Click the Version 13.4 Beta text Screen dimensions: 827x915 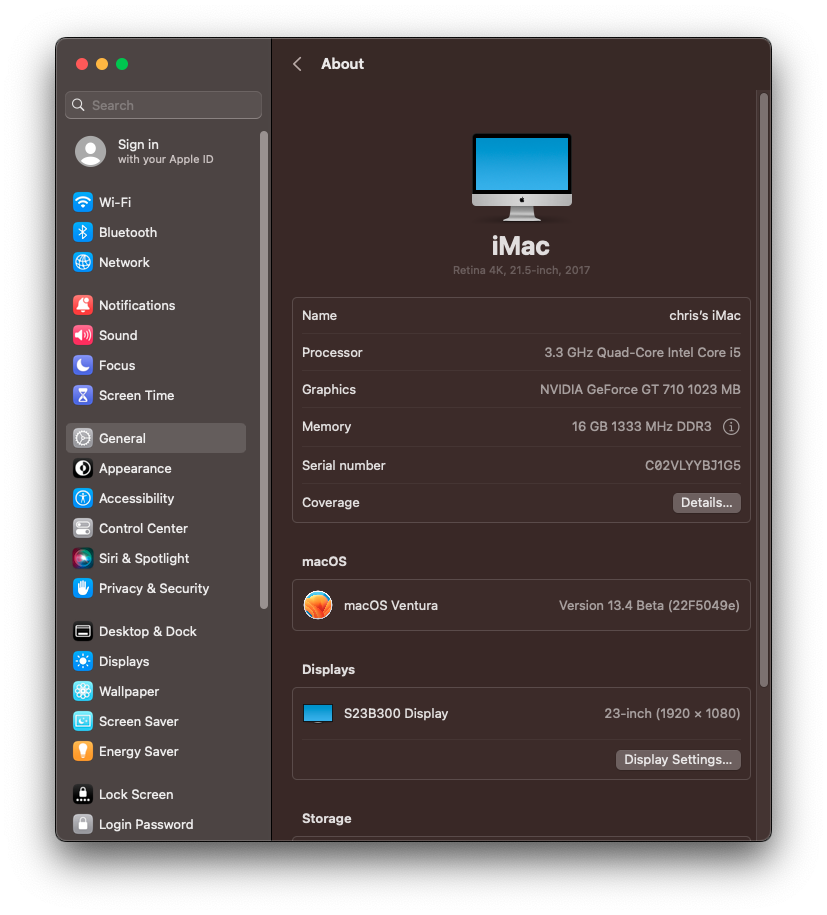649,606
